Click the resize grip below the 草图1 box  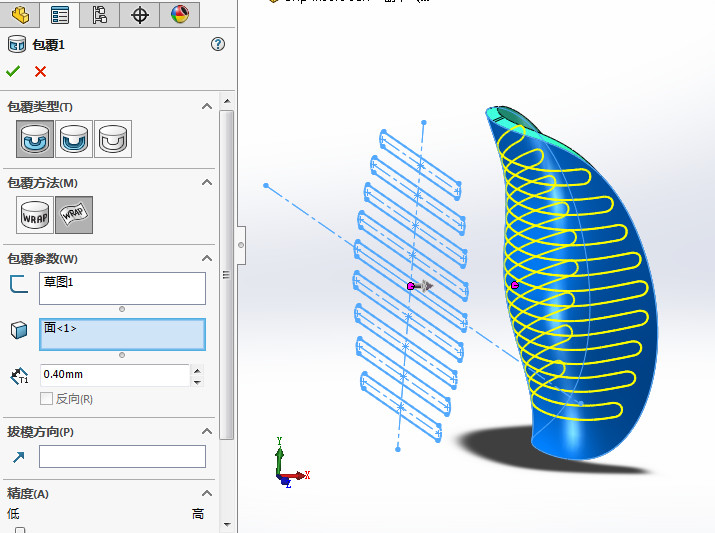click(122, 309)
